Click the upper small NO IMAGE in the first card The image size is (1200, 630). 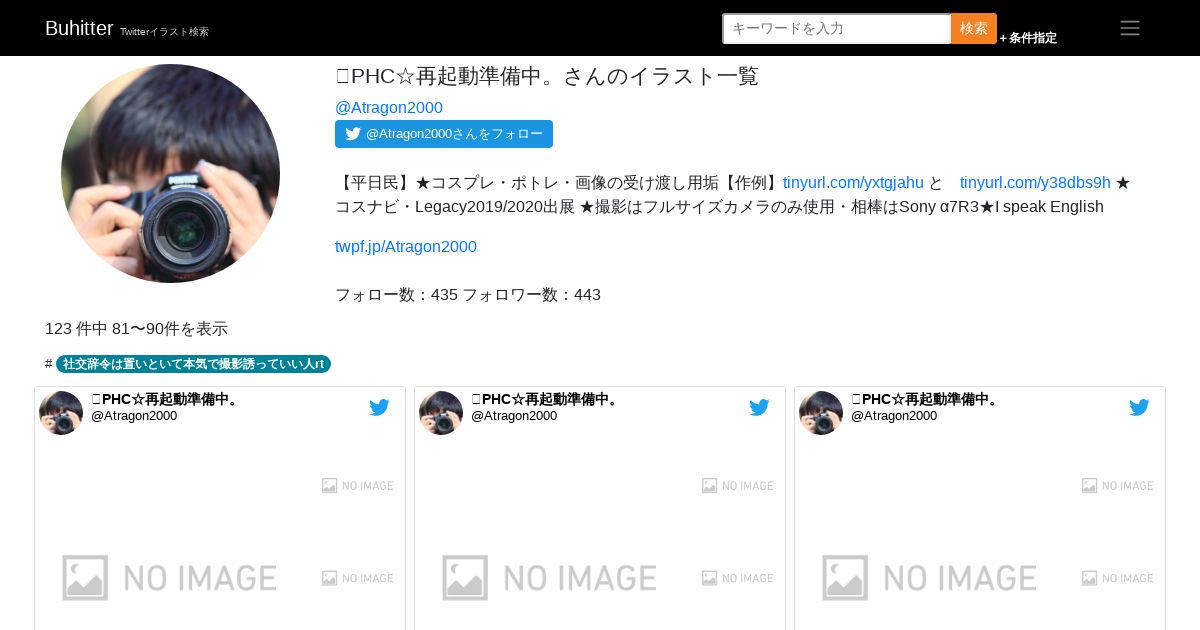coord(357,485)
